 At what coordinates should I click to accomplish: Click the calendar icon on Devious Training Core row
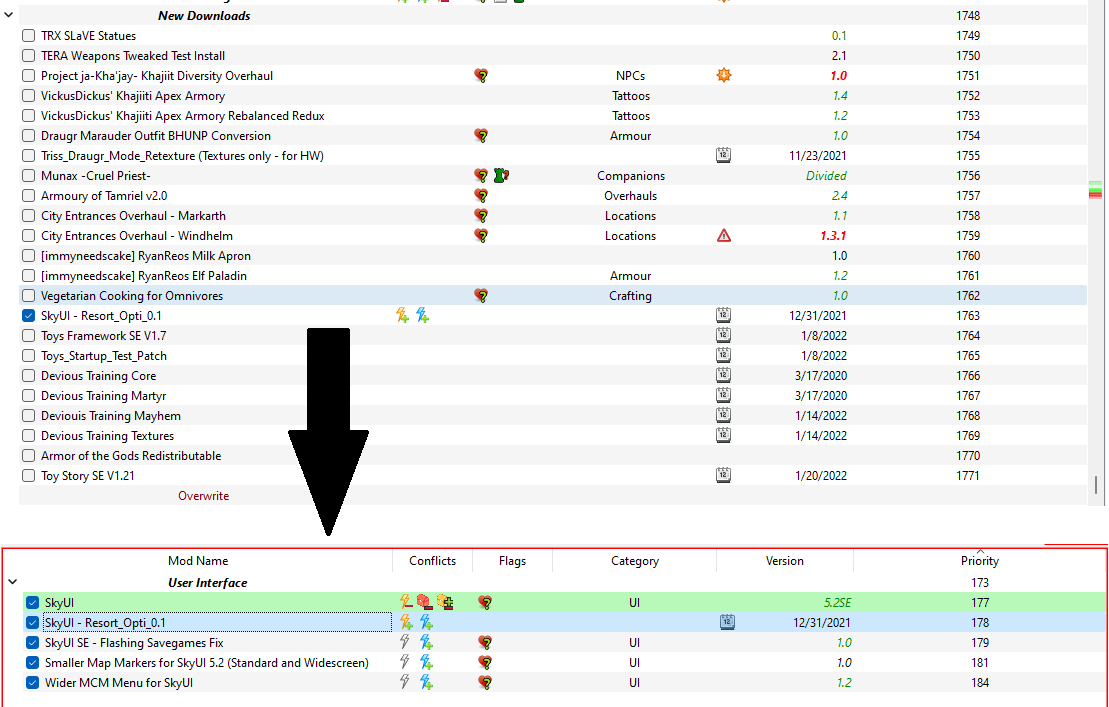[723, 375]
